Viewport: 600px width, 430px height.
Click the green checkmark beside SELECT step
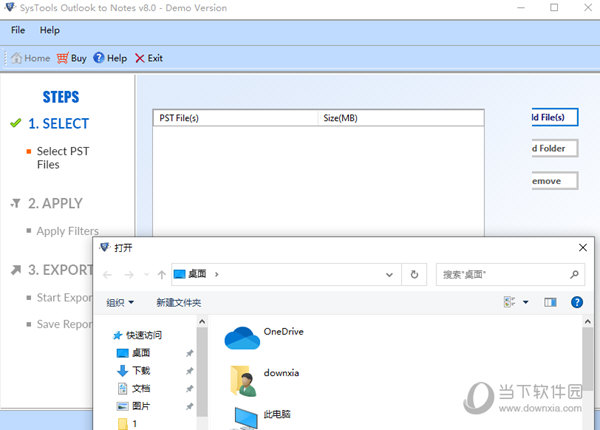click(x=16, y=123)
